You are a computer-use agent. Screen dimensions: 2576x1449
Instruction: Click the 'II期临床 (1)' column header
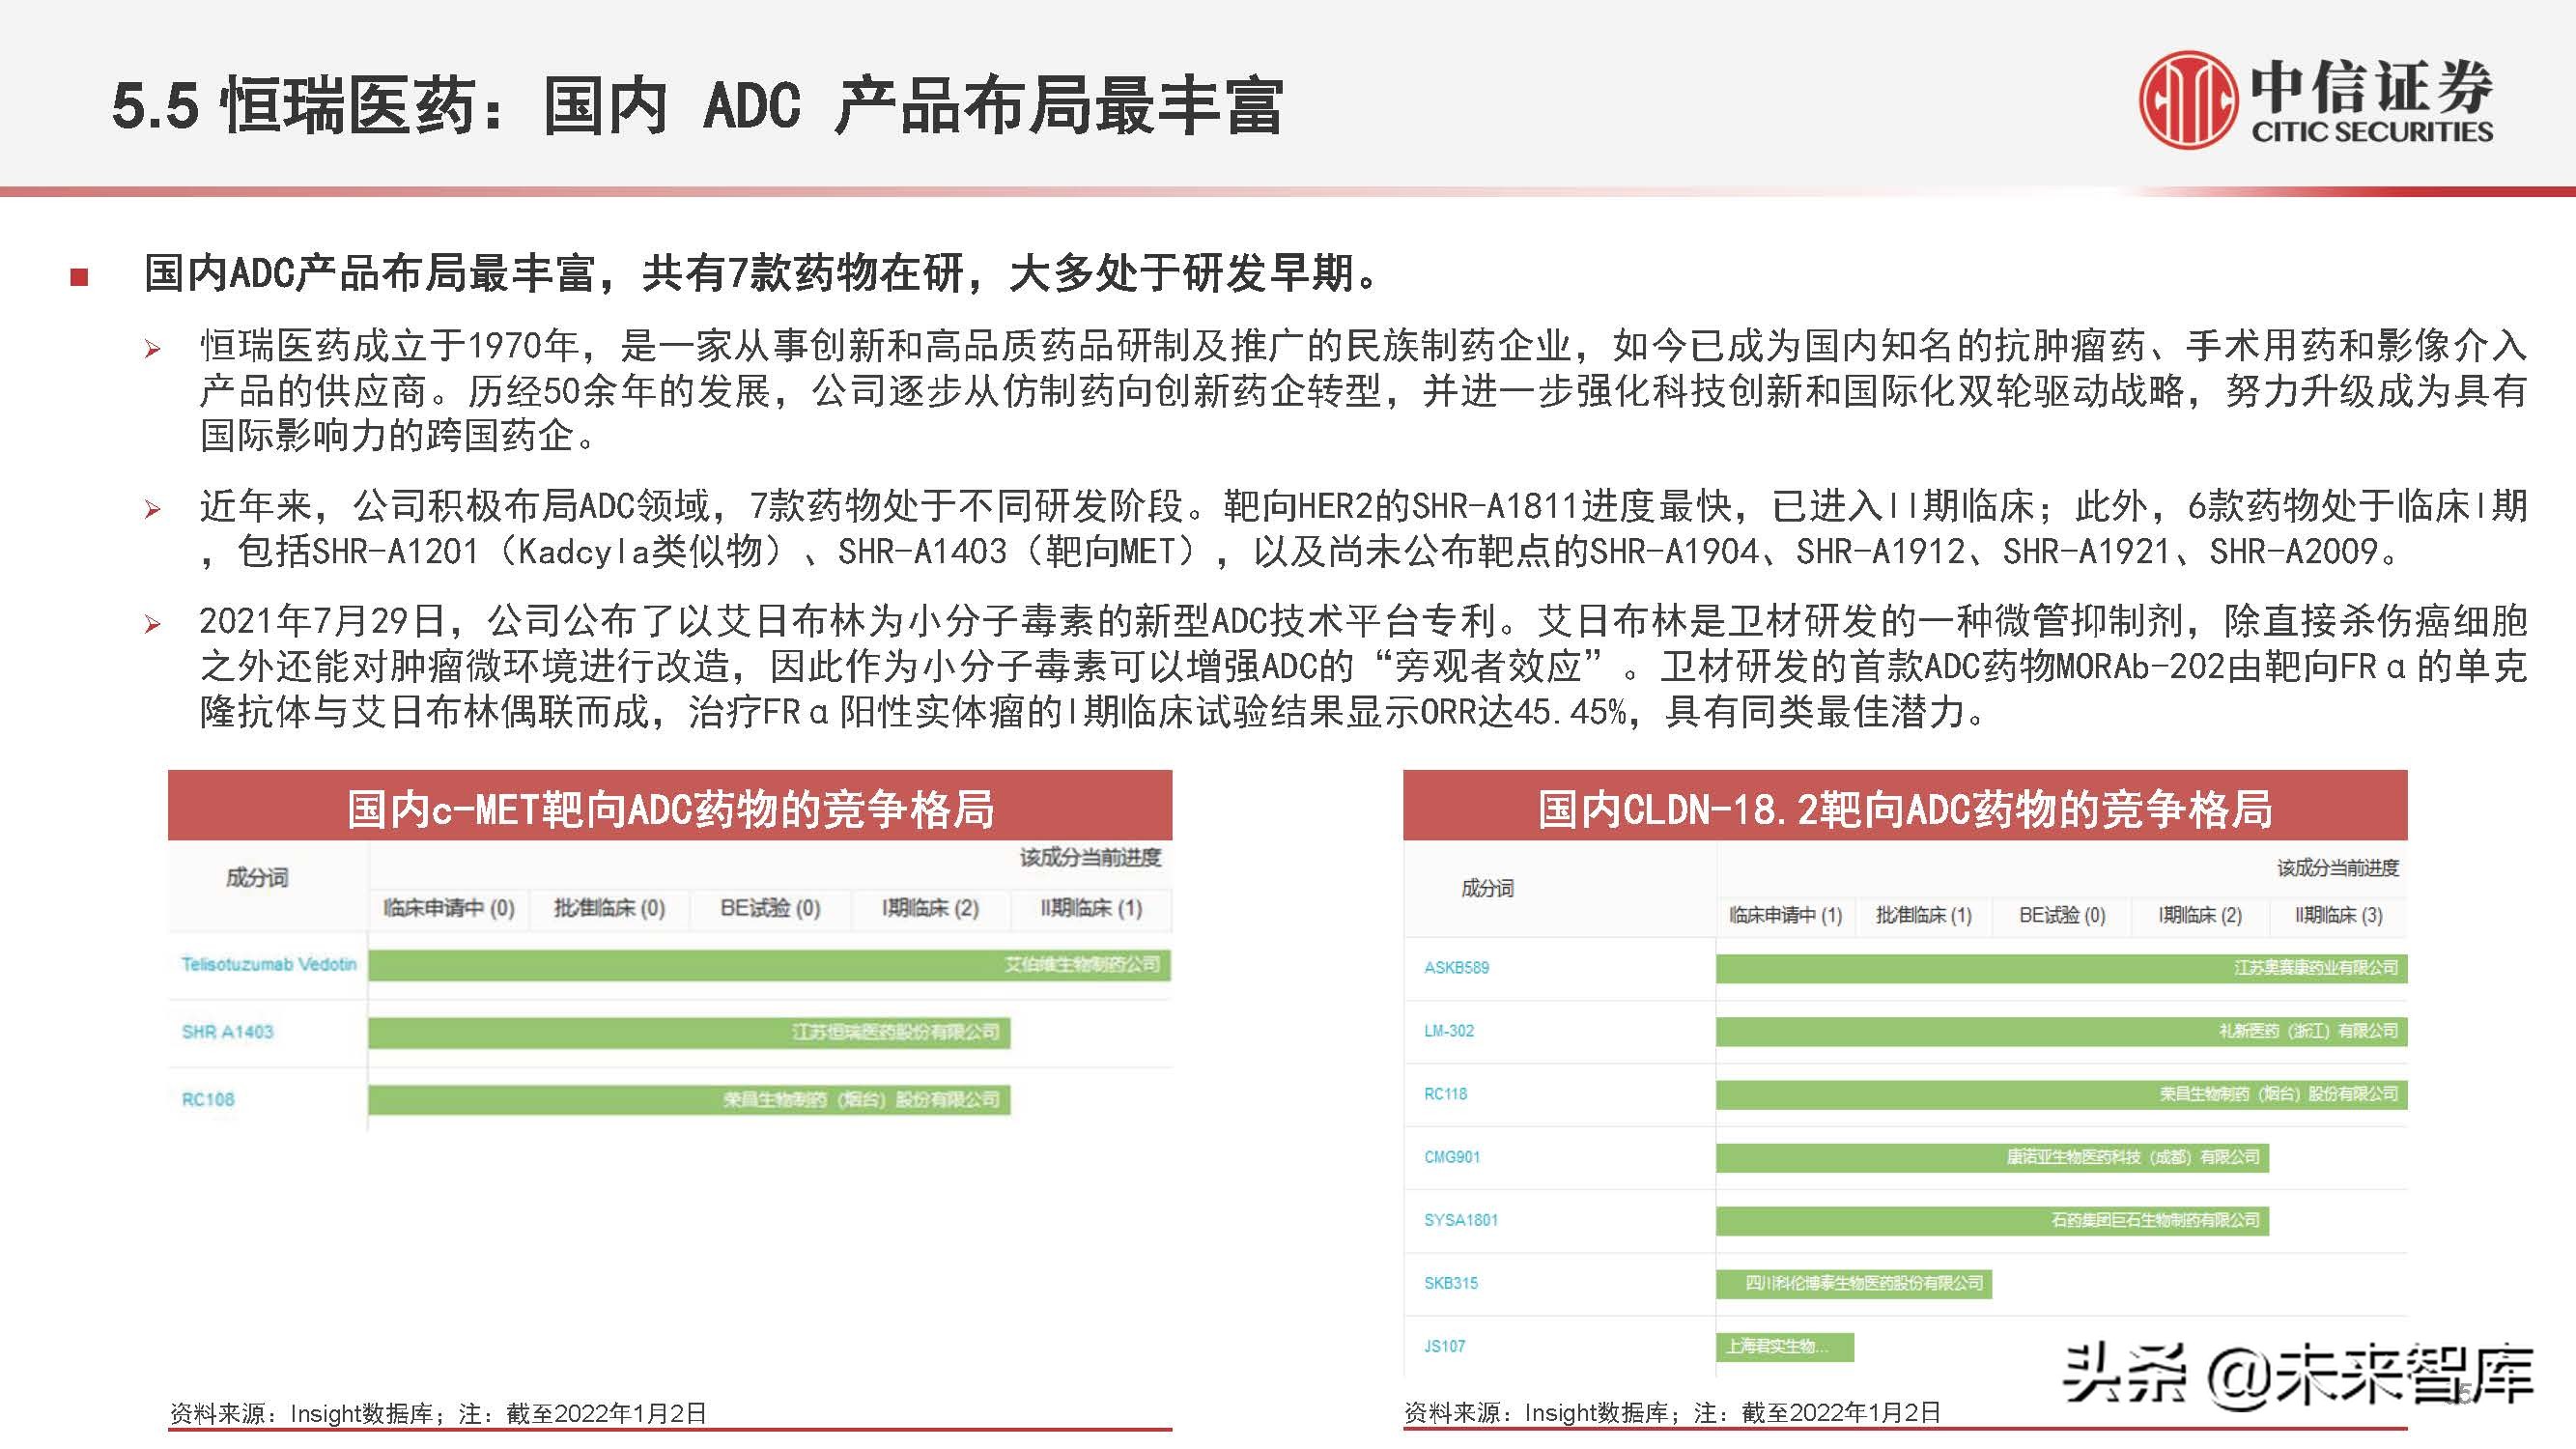(x=1091, y=908)
